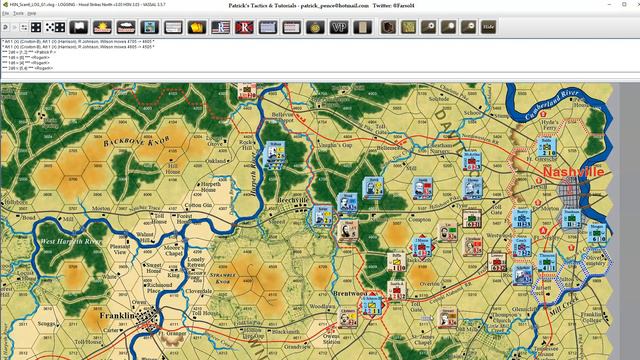
Task: Open the File menu
Action: 5,13
